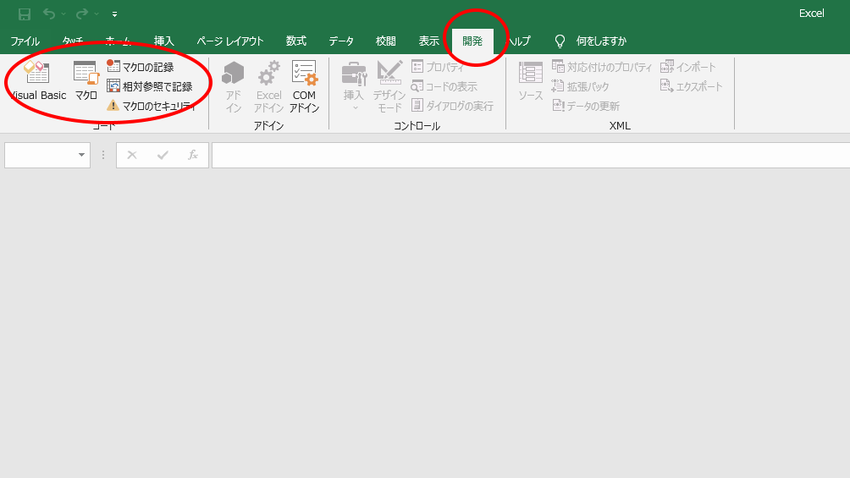Switch to the 校閲 (Review) tab
Image resolution: width=850 pixels, height=478 pixels.
pyautogui.click(x=386, y=41)
